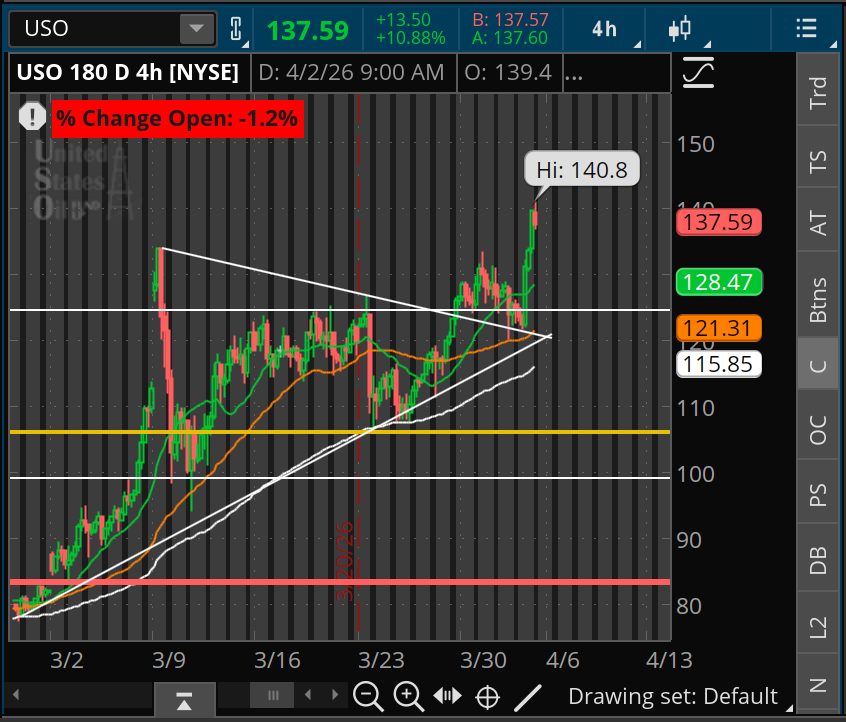
Task: Click the orange 121.31 price tag
Action: pyautogui.click(x=719, y=328)
